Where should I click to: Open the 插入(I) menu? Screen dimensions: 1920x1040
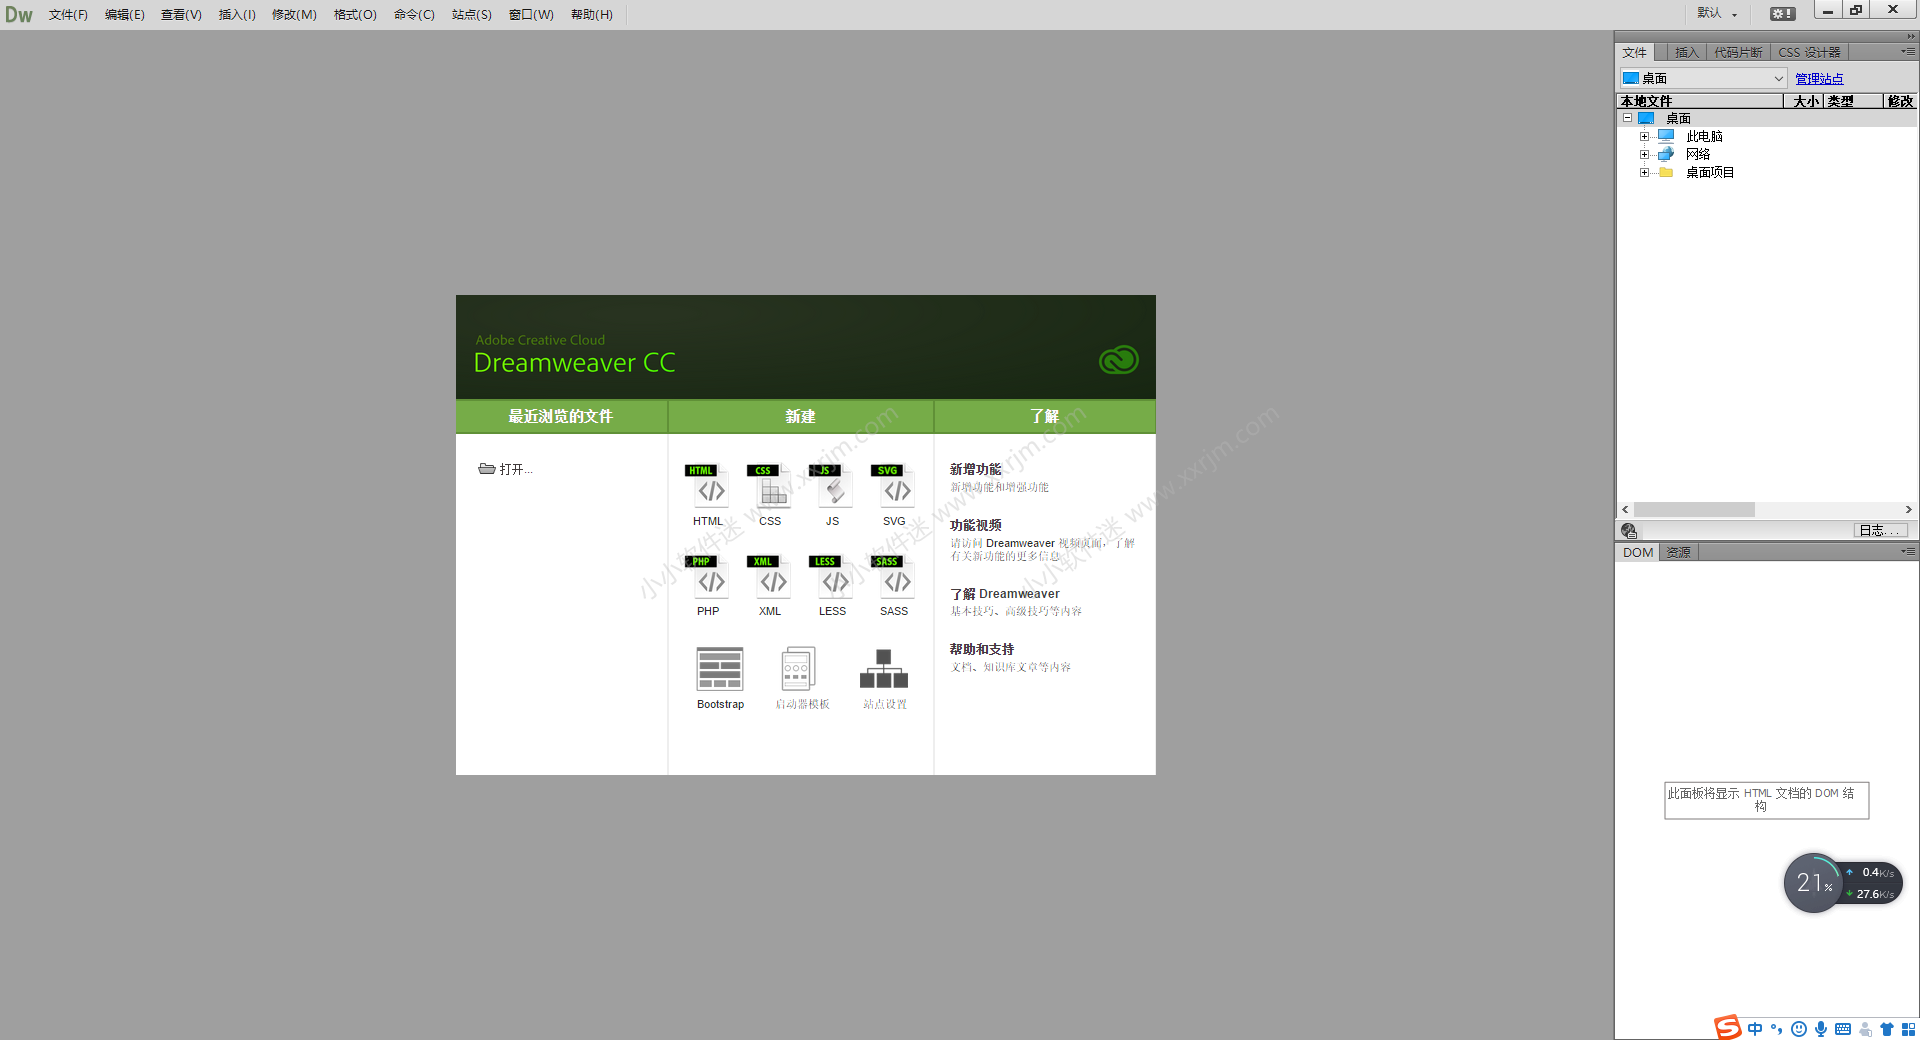coord(237,15)
